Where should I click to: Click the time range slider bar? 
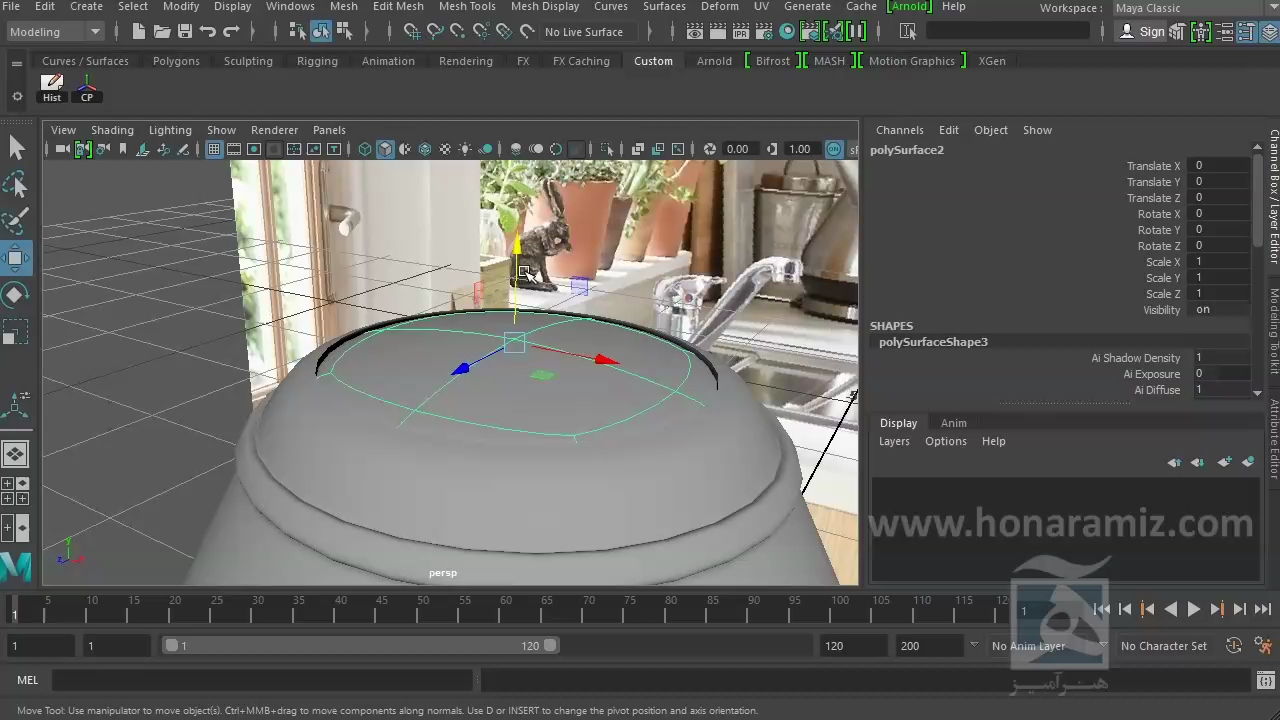tap(361, 646)
